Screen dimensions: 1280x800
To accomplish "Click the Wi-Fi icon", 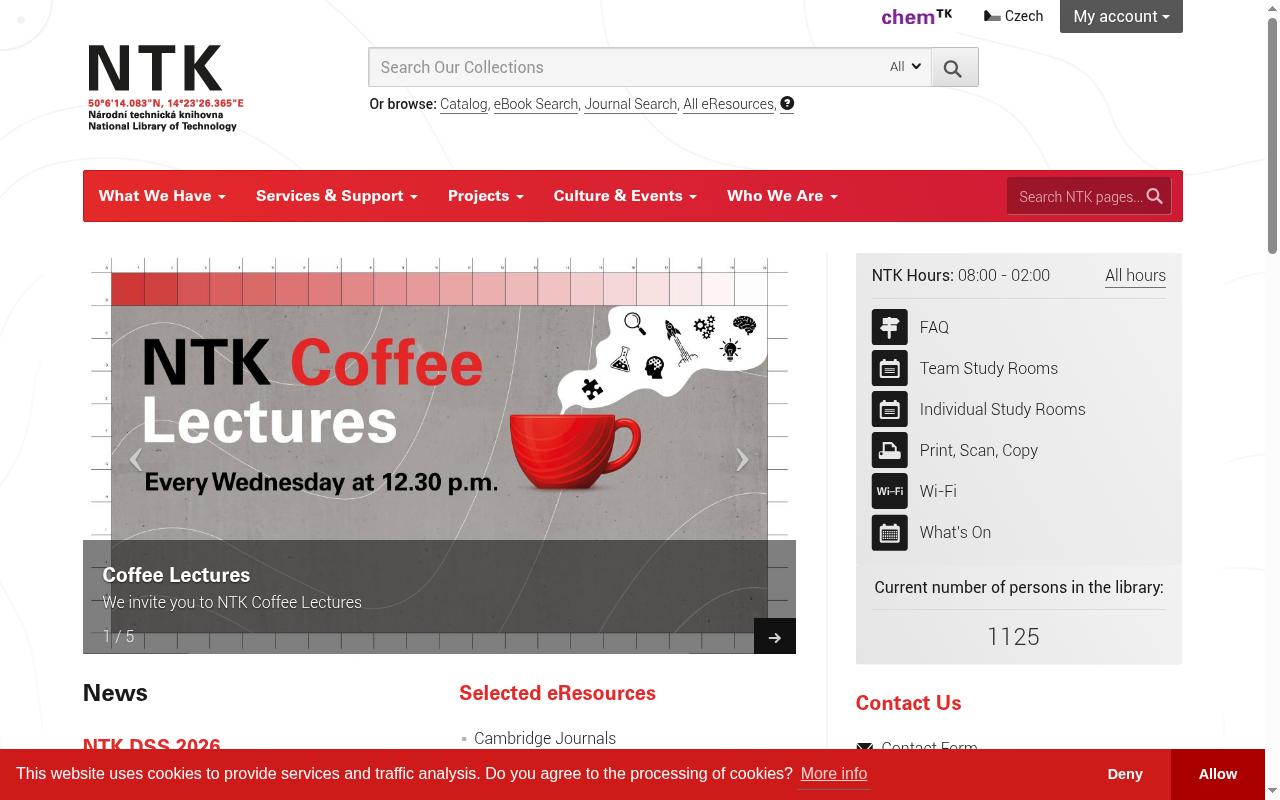I will (x=889, y=492).
